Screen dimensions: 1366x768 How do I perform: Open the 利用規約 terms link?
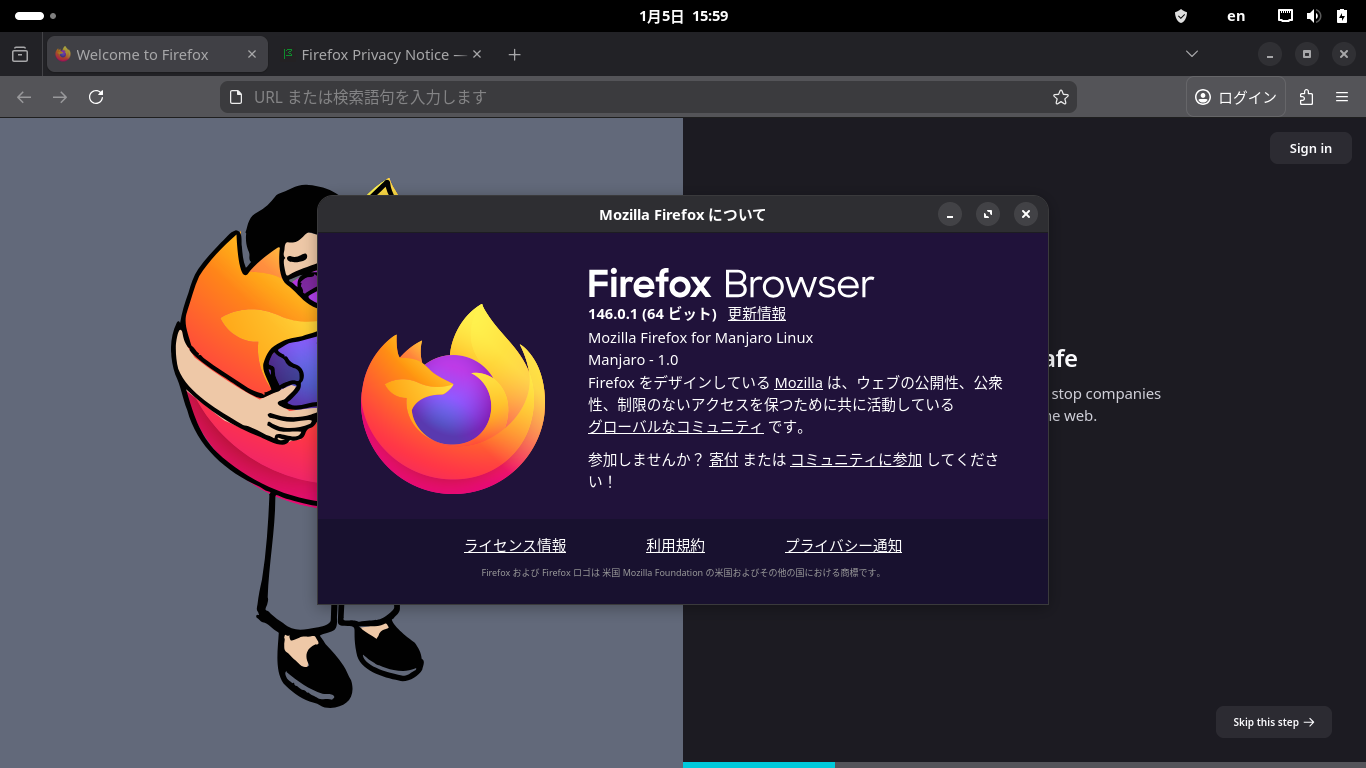click(x=676, y=545)
